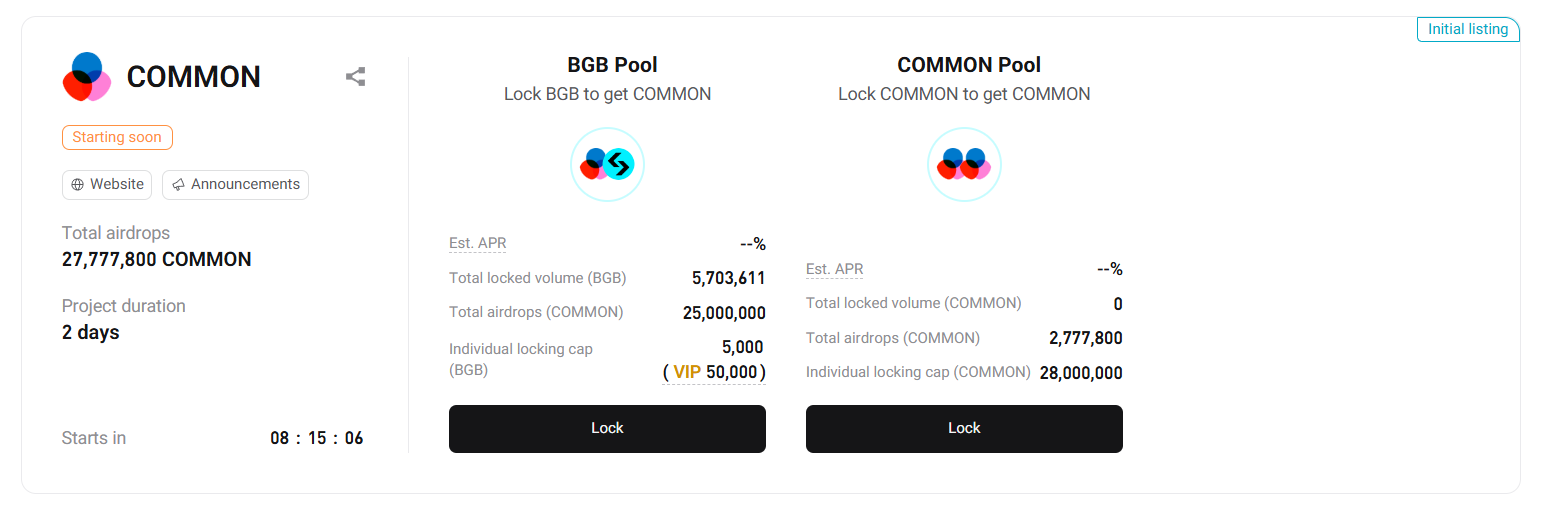The width and height of the screenshot is (1541, 505).
Task: Click the globe icon on Website button
Action: (x=77, y=185)
